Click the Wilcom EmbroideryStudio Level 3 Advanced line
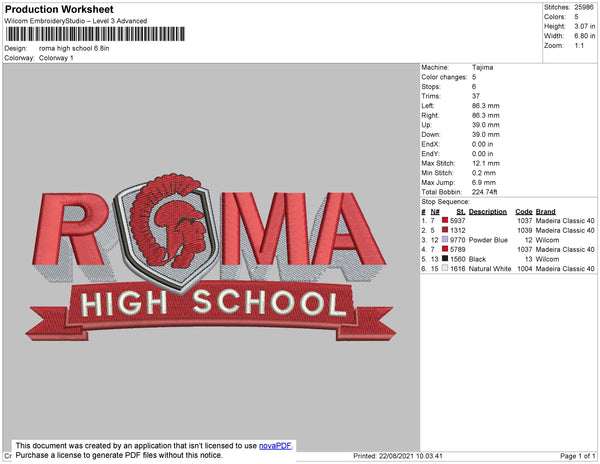 point(76,21)
